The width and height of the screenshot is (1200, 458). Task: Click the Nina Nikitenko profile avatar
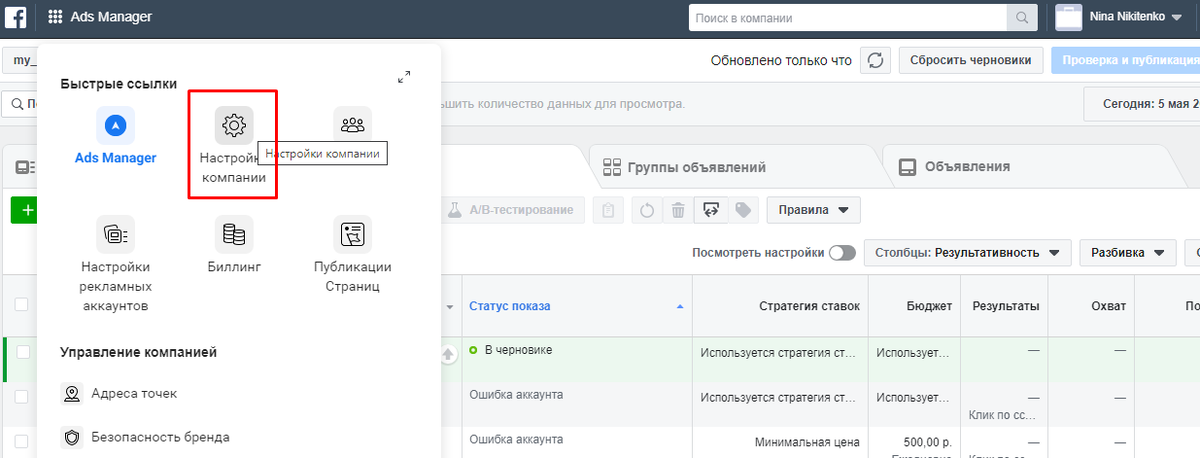pyautogui.click(x=1069, y=18)
